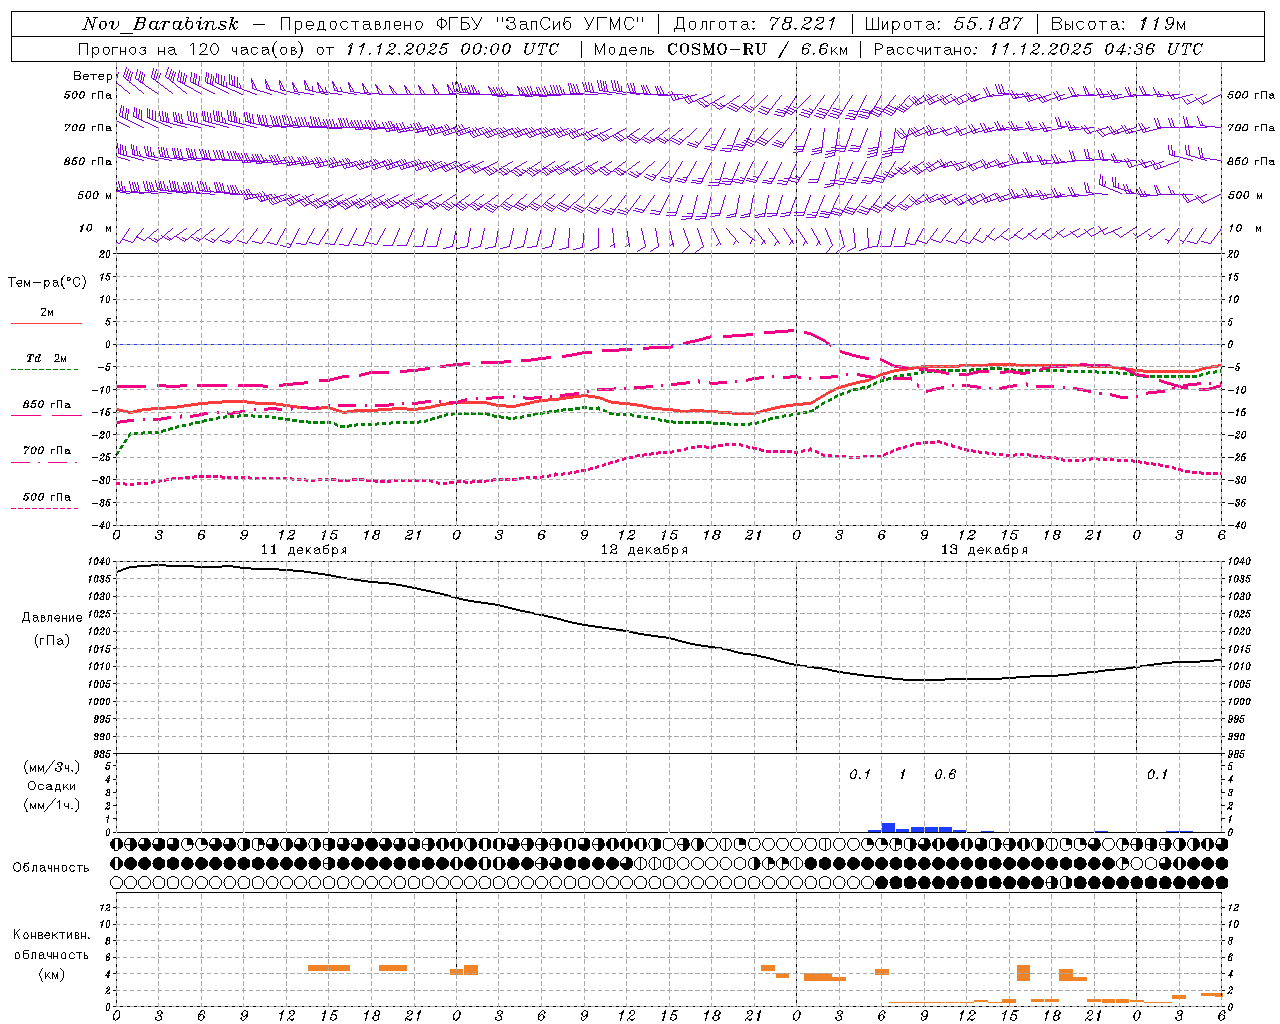
Task: Click the (гПа) unit under Давление
Action: 52,641
